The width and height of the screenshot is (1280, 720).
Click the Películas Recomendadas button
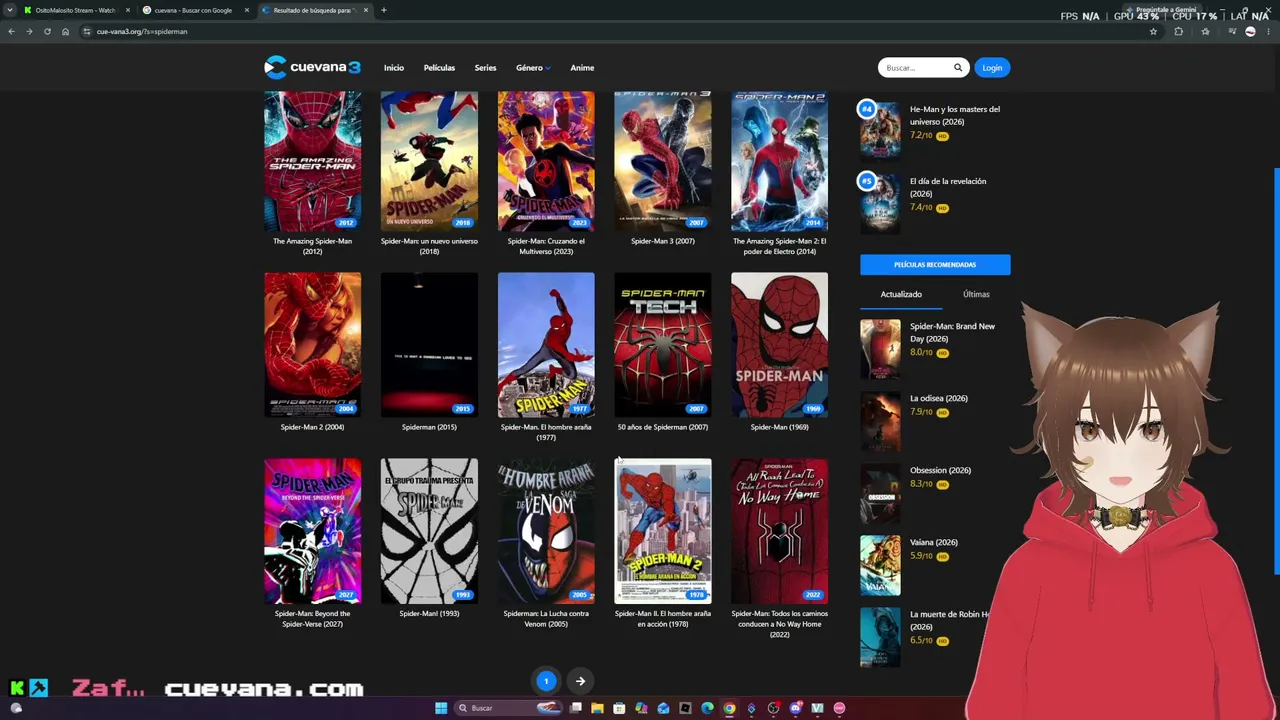[935, 265]
